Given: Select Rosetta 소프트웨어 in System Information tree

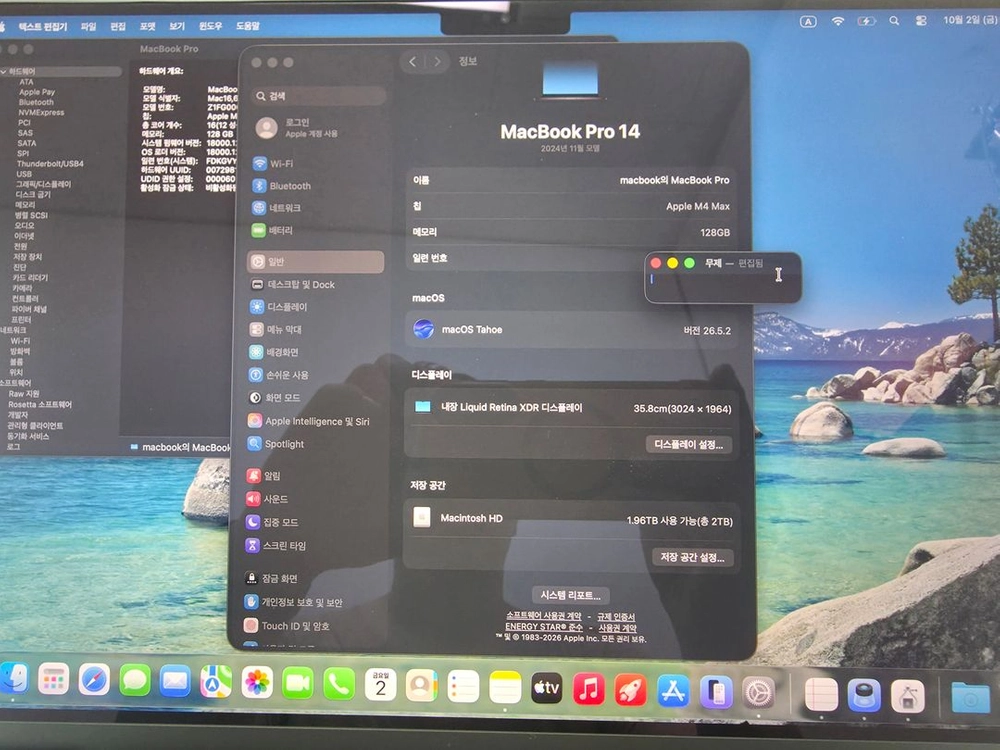Looking at the screenshot, I should click(40, 404).
